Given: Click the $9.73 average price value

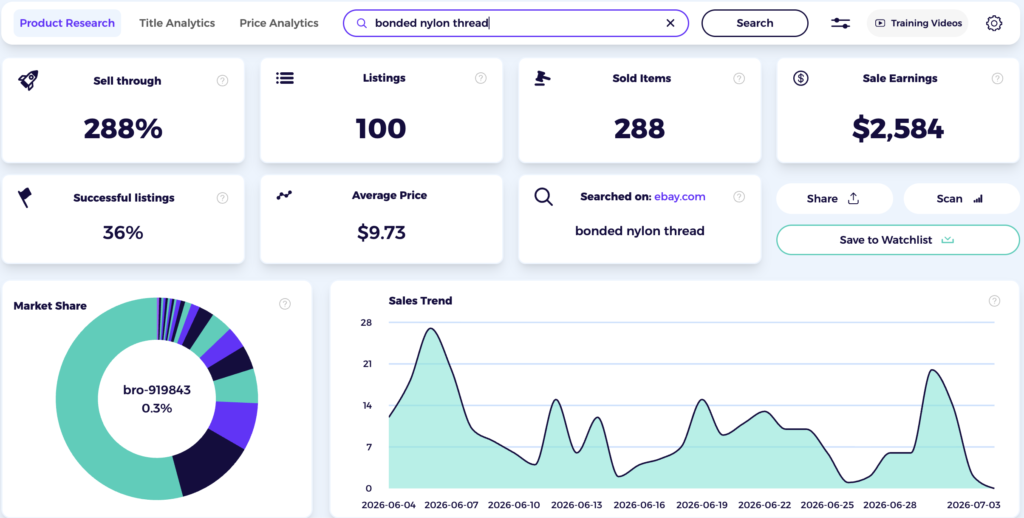Looking at the screenshot, I should click(381, 232).
